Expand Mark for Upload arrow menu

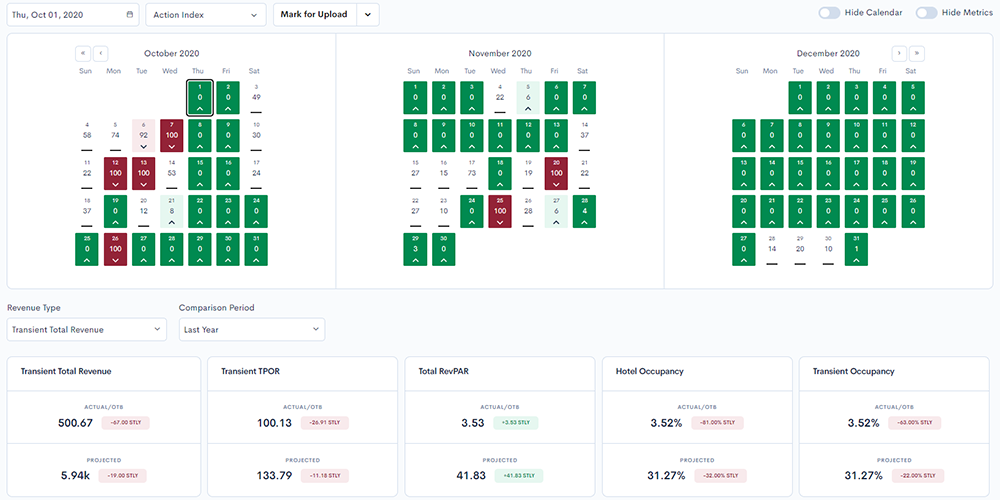[368, 15]
